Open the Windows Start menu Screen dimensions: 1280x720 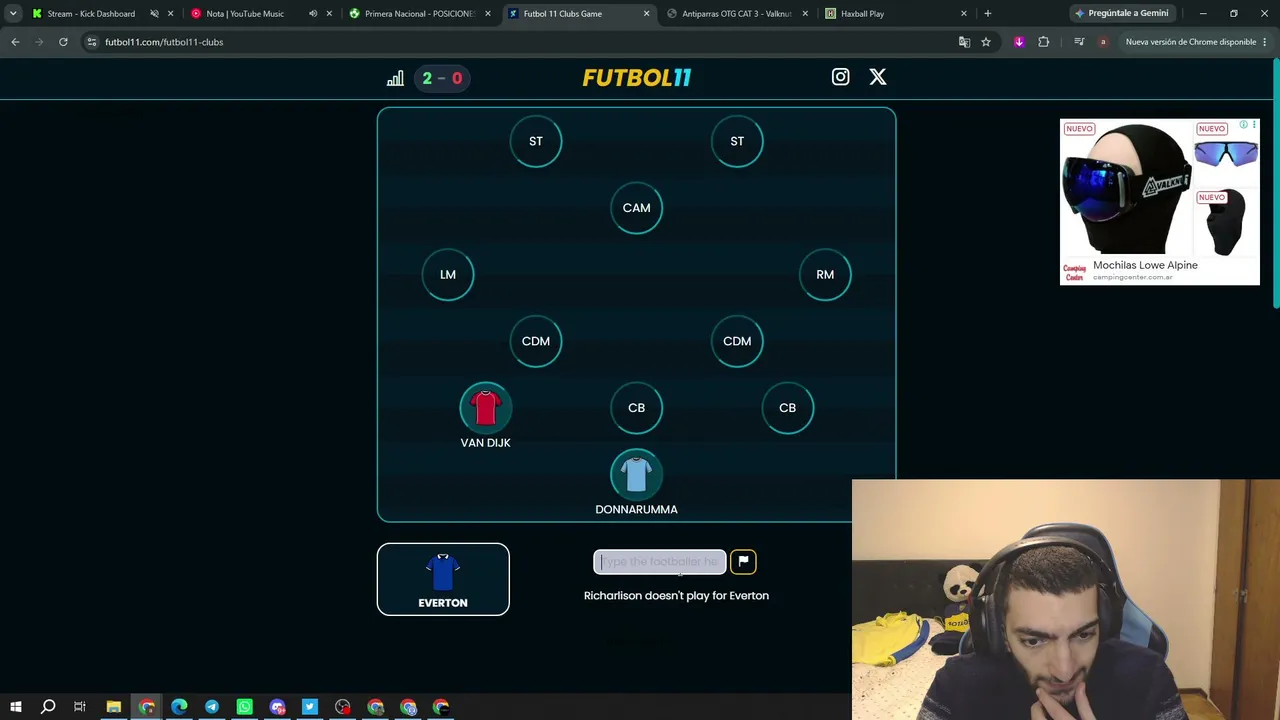coord(15,707)
